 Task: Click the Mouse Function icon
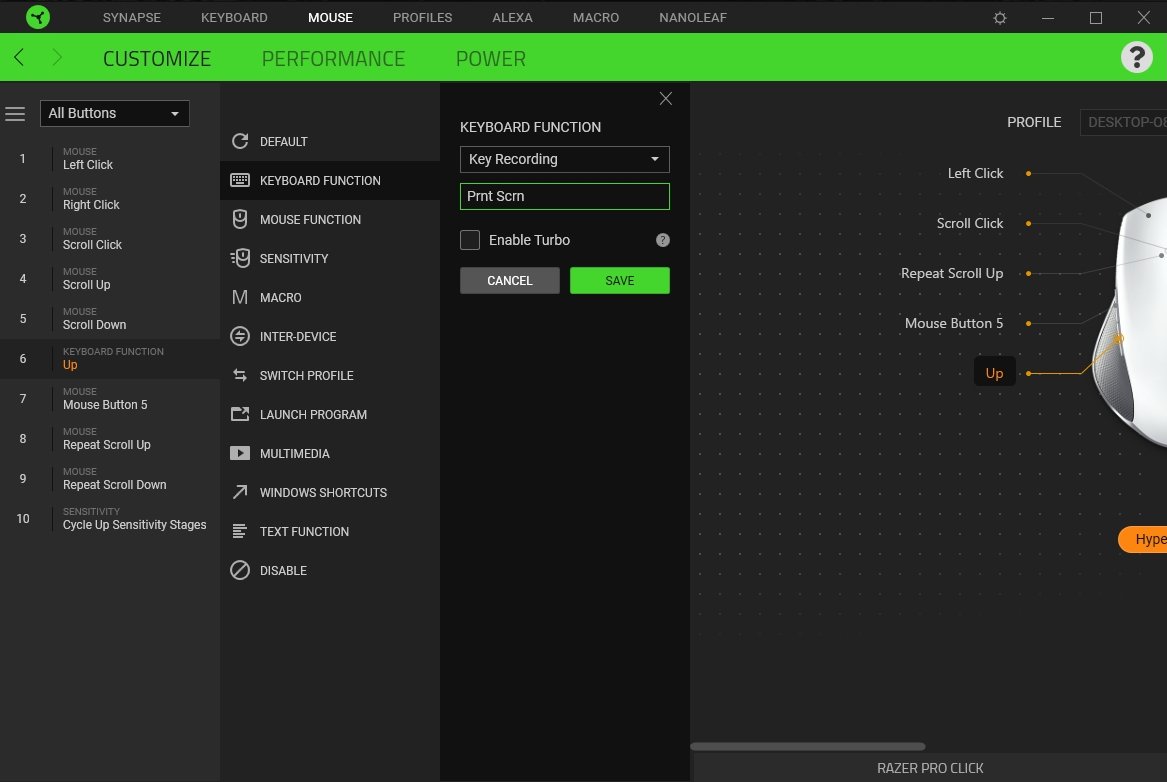[x=240, y=219]
